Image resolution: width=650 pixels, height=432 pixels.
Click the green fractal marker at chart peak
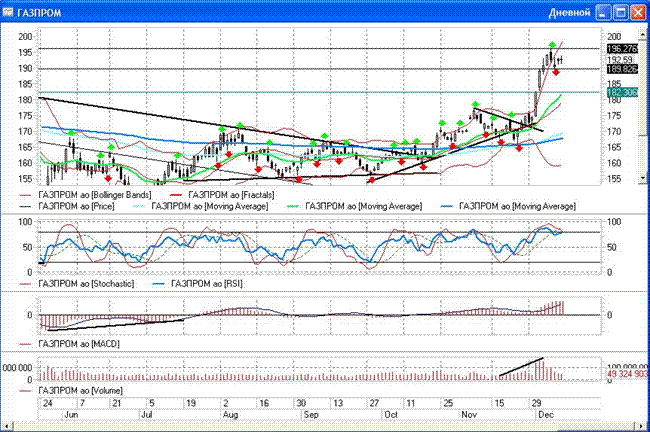(x=552, y=44)
